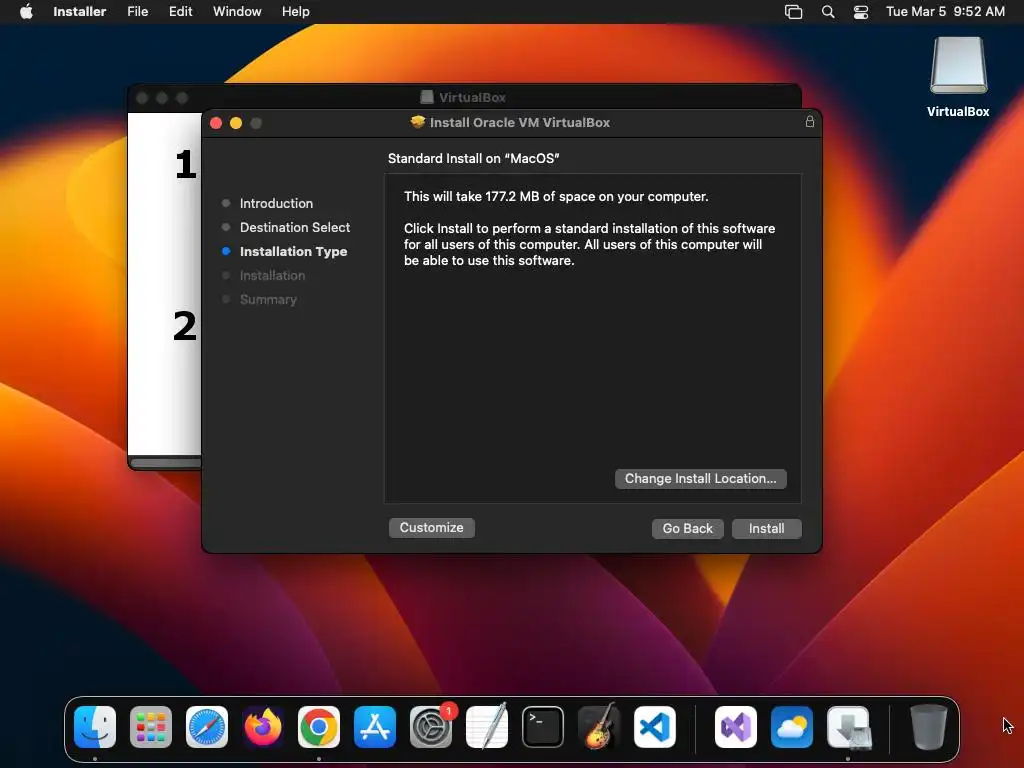Click the dimmed Installation step

click(x=272, y=276)
